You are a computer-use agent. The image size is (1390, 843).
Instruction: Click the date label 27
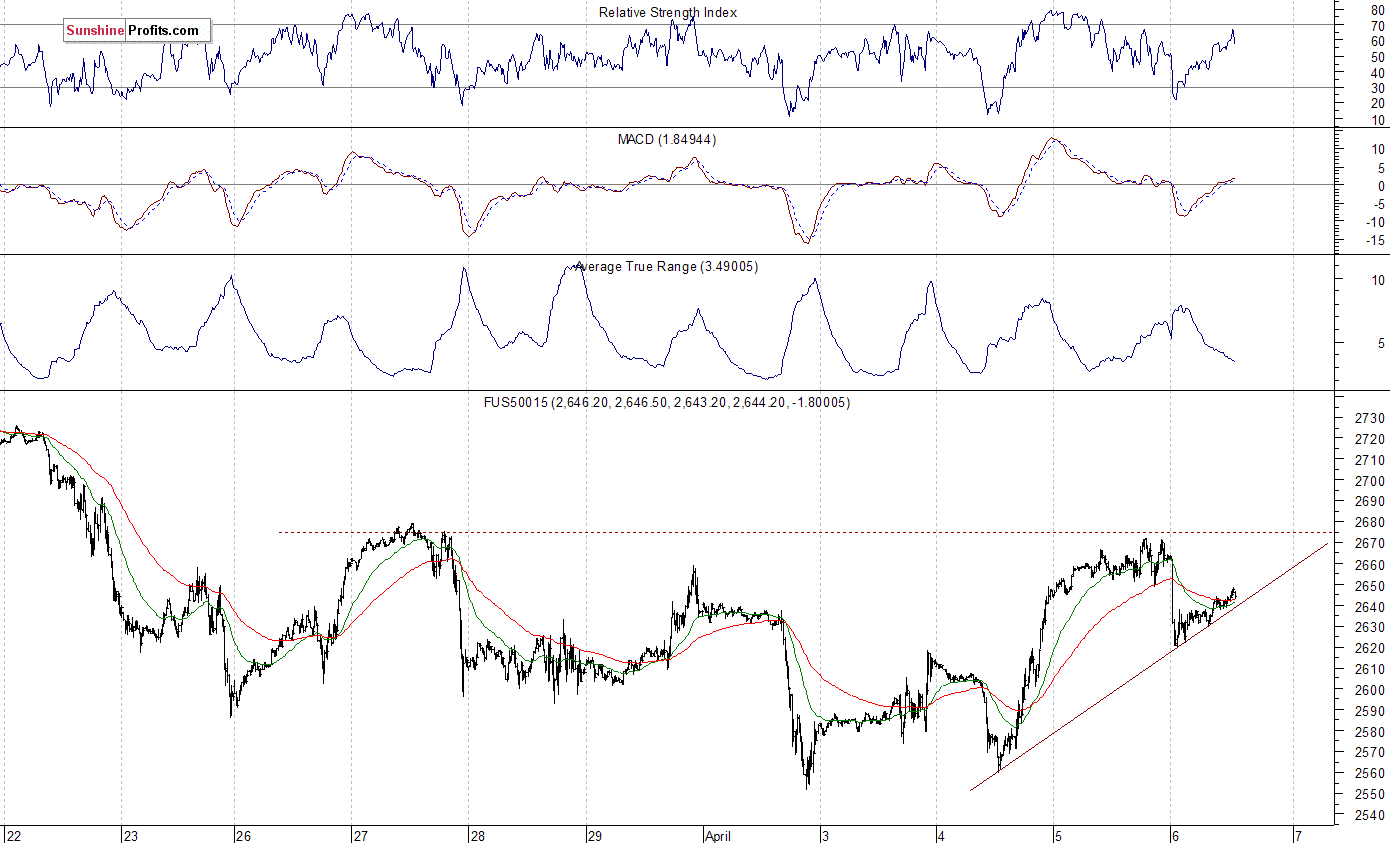(361, 834)
